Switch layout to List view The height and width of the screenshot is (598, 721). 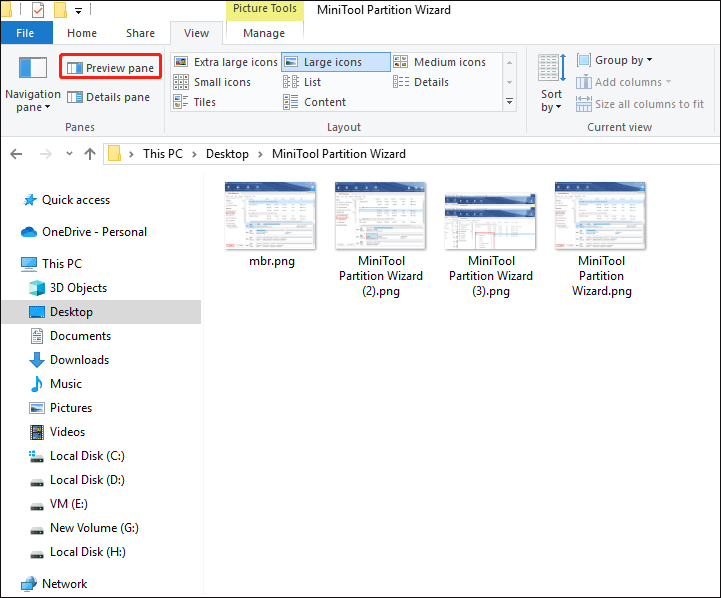(x=302, y=82)
